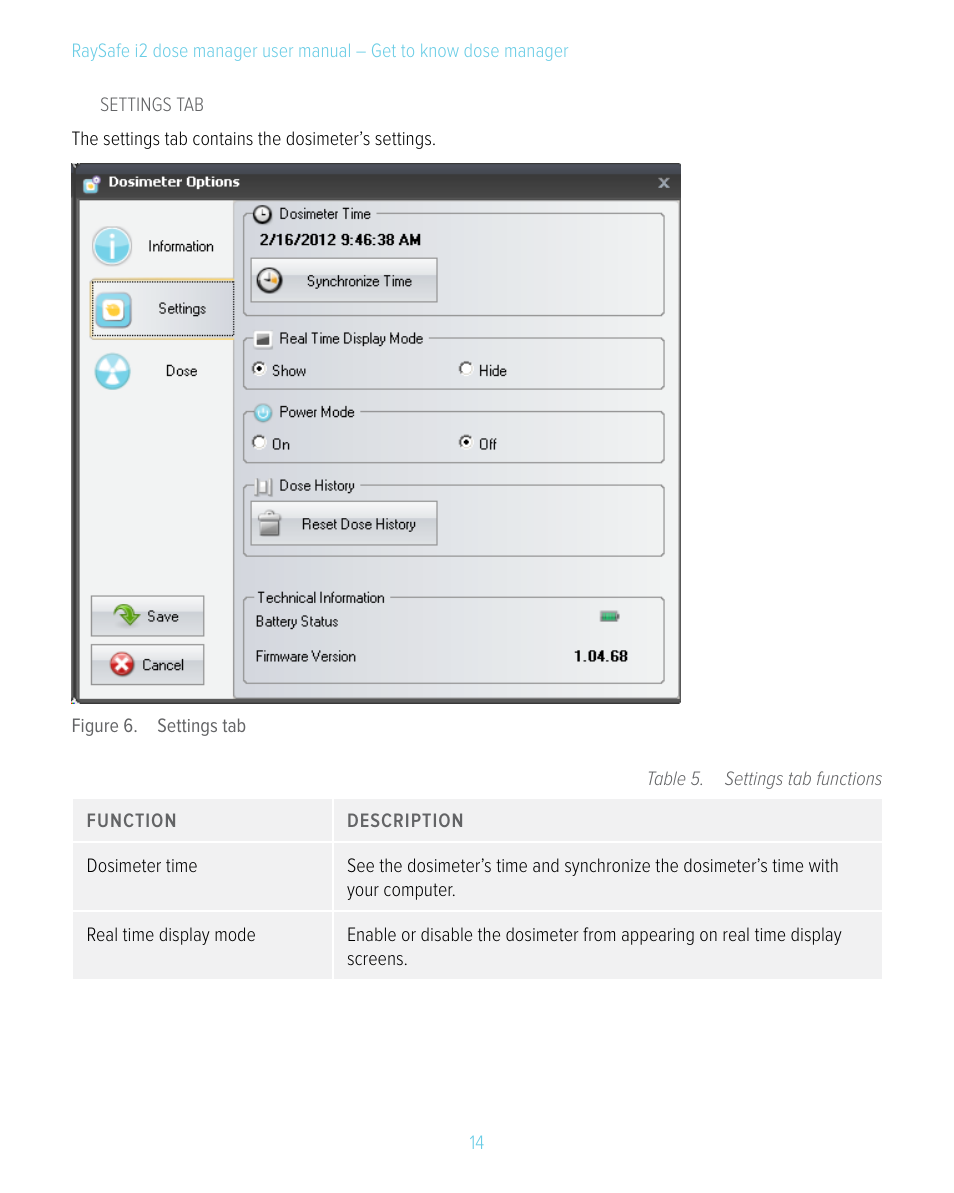Screen dimensions: 954x1193
Task: Click the Power Mode icon
Action: [x=263, y=412]
